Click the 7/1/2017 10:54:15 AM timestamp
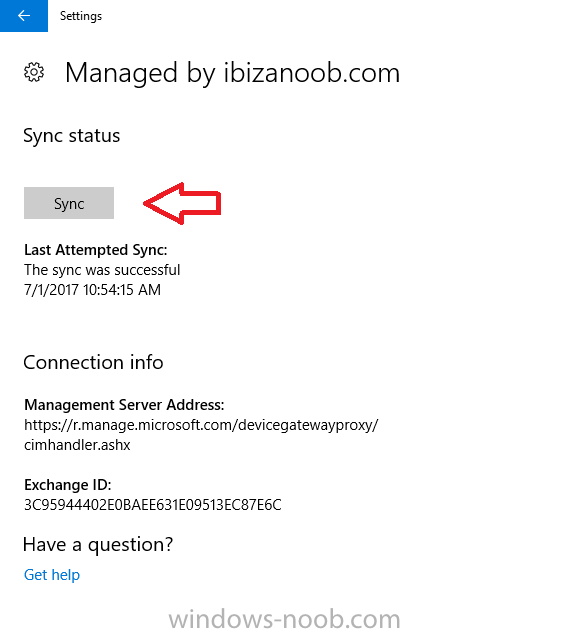Image resolution: width=568 pixels, height=634 pixels. 92,290
